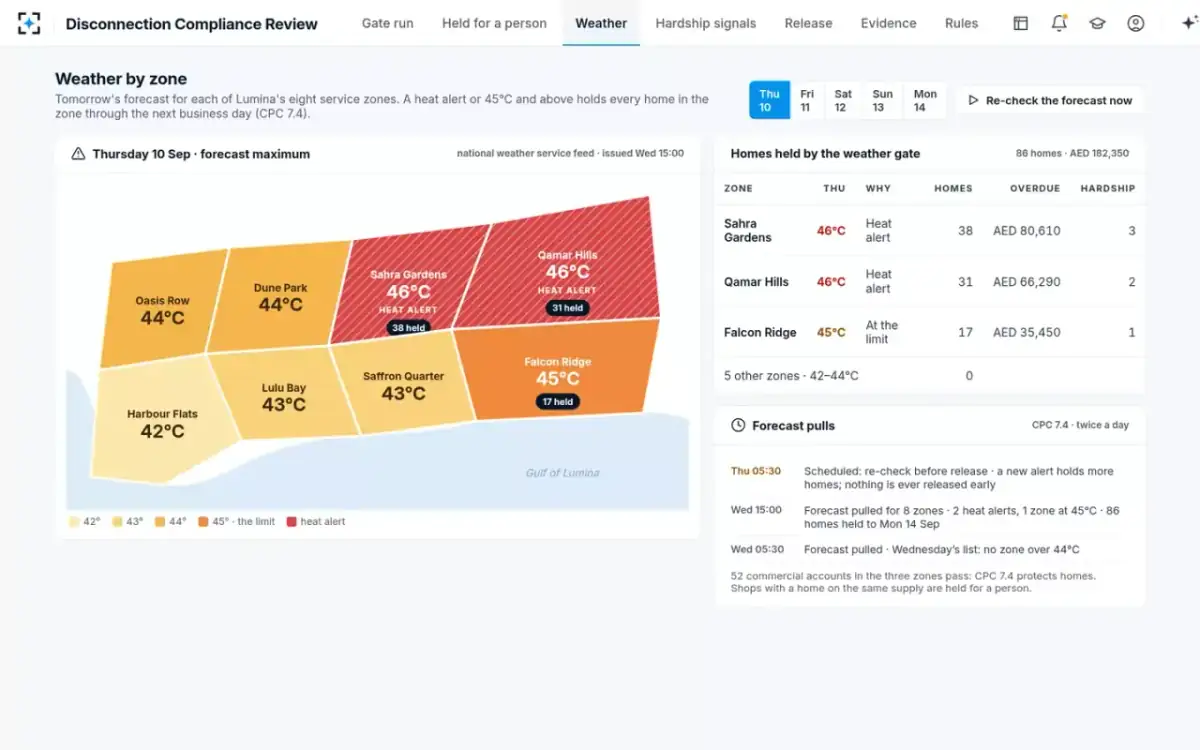Screen dimensions: 1200x750
Task: Select the Mon 14 day
Action: pyautogui.click(x=925, y=100)
